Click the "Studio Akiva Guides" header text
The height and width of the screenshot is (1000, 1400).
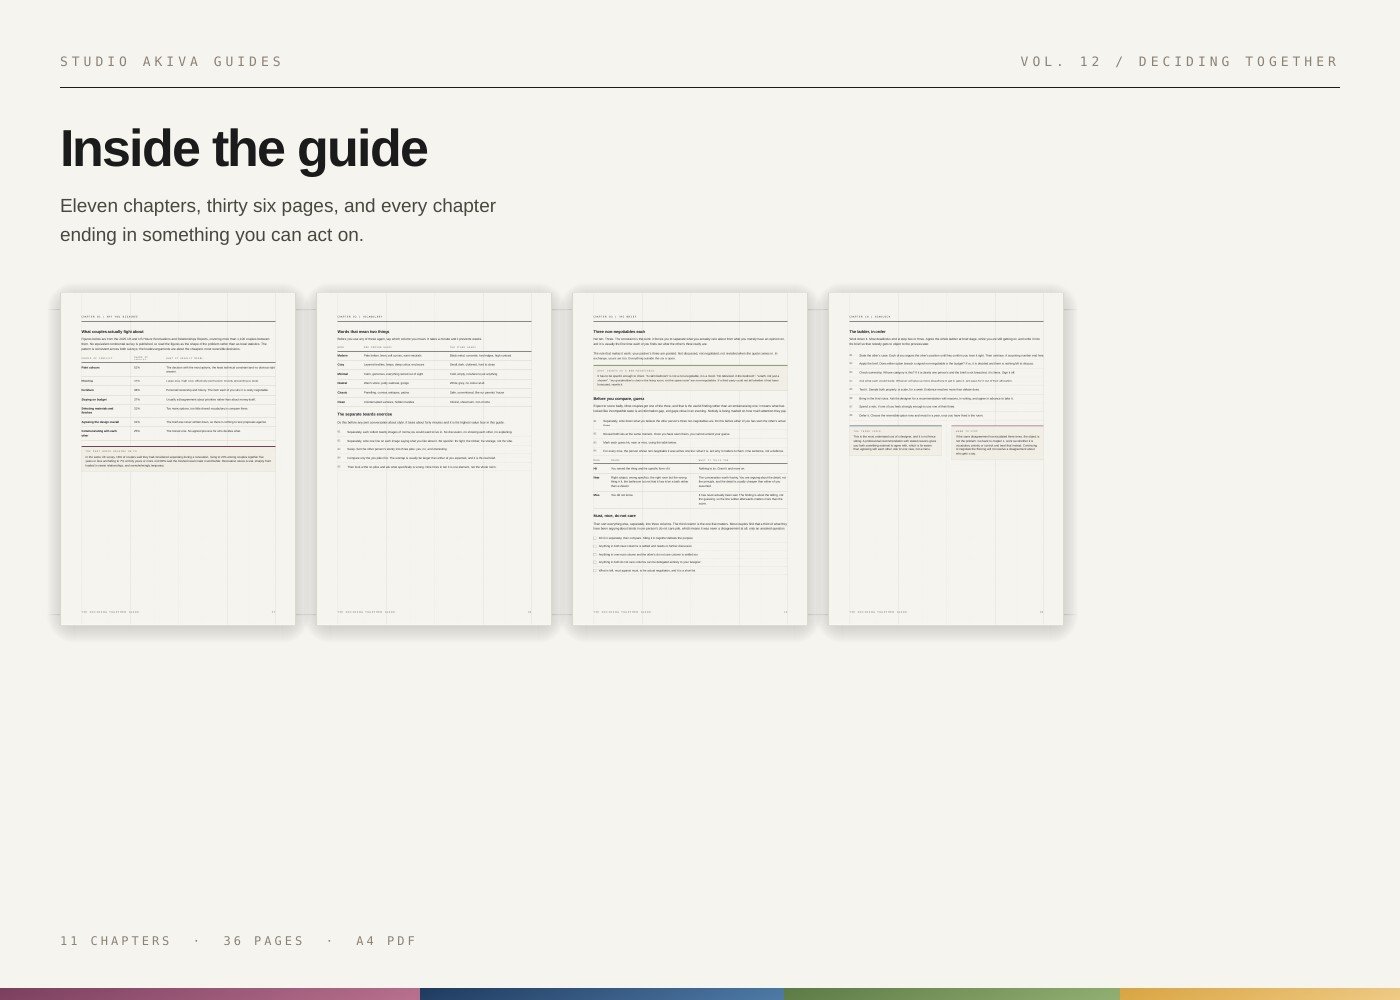(x=171, y=62)
